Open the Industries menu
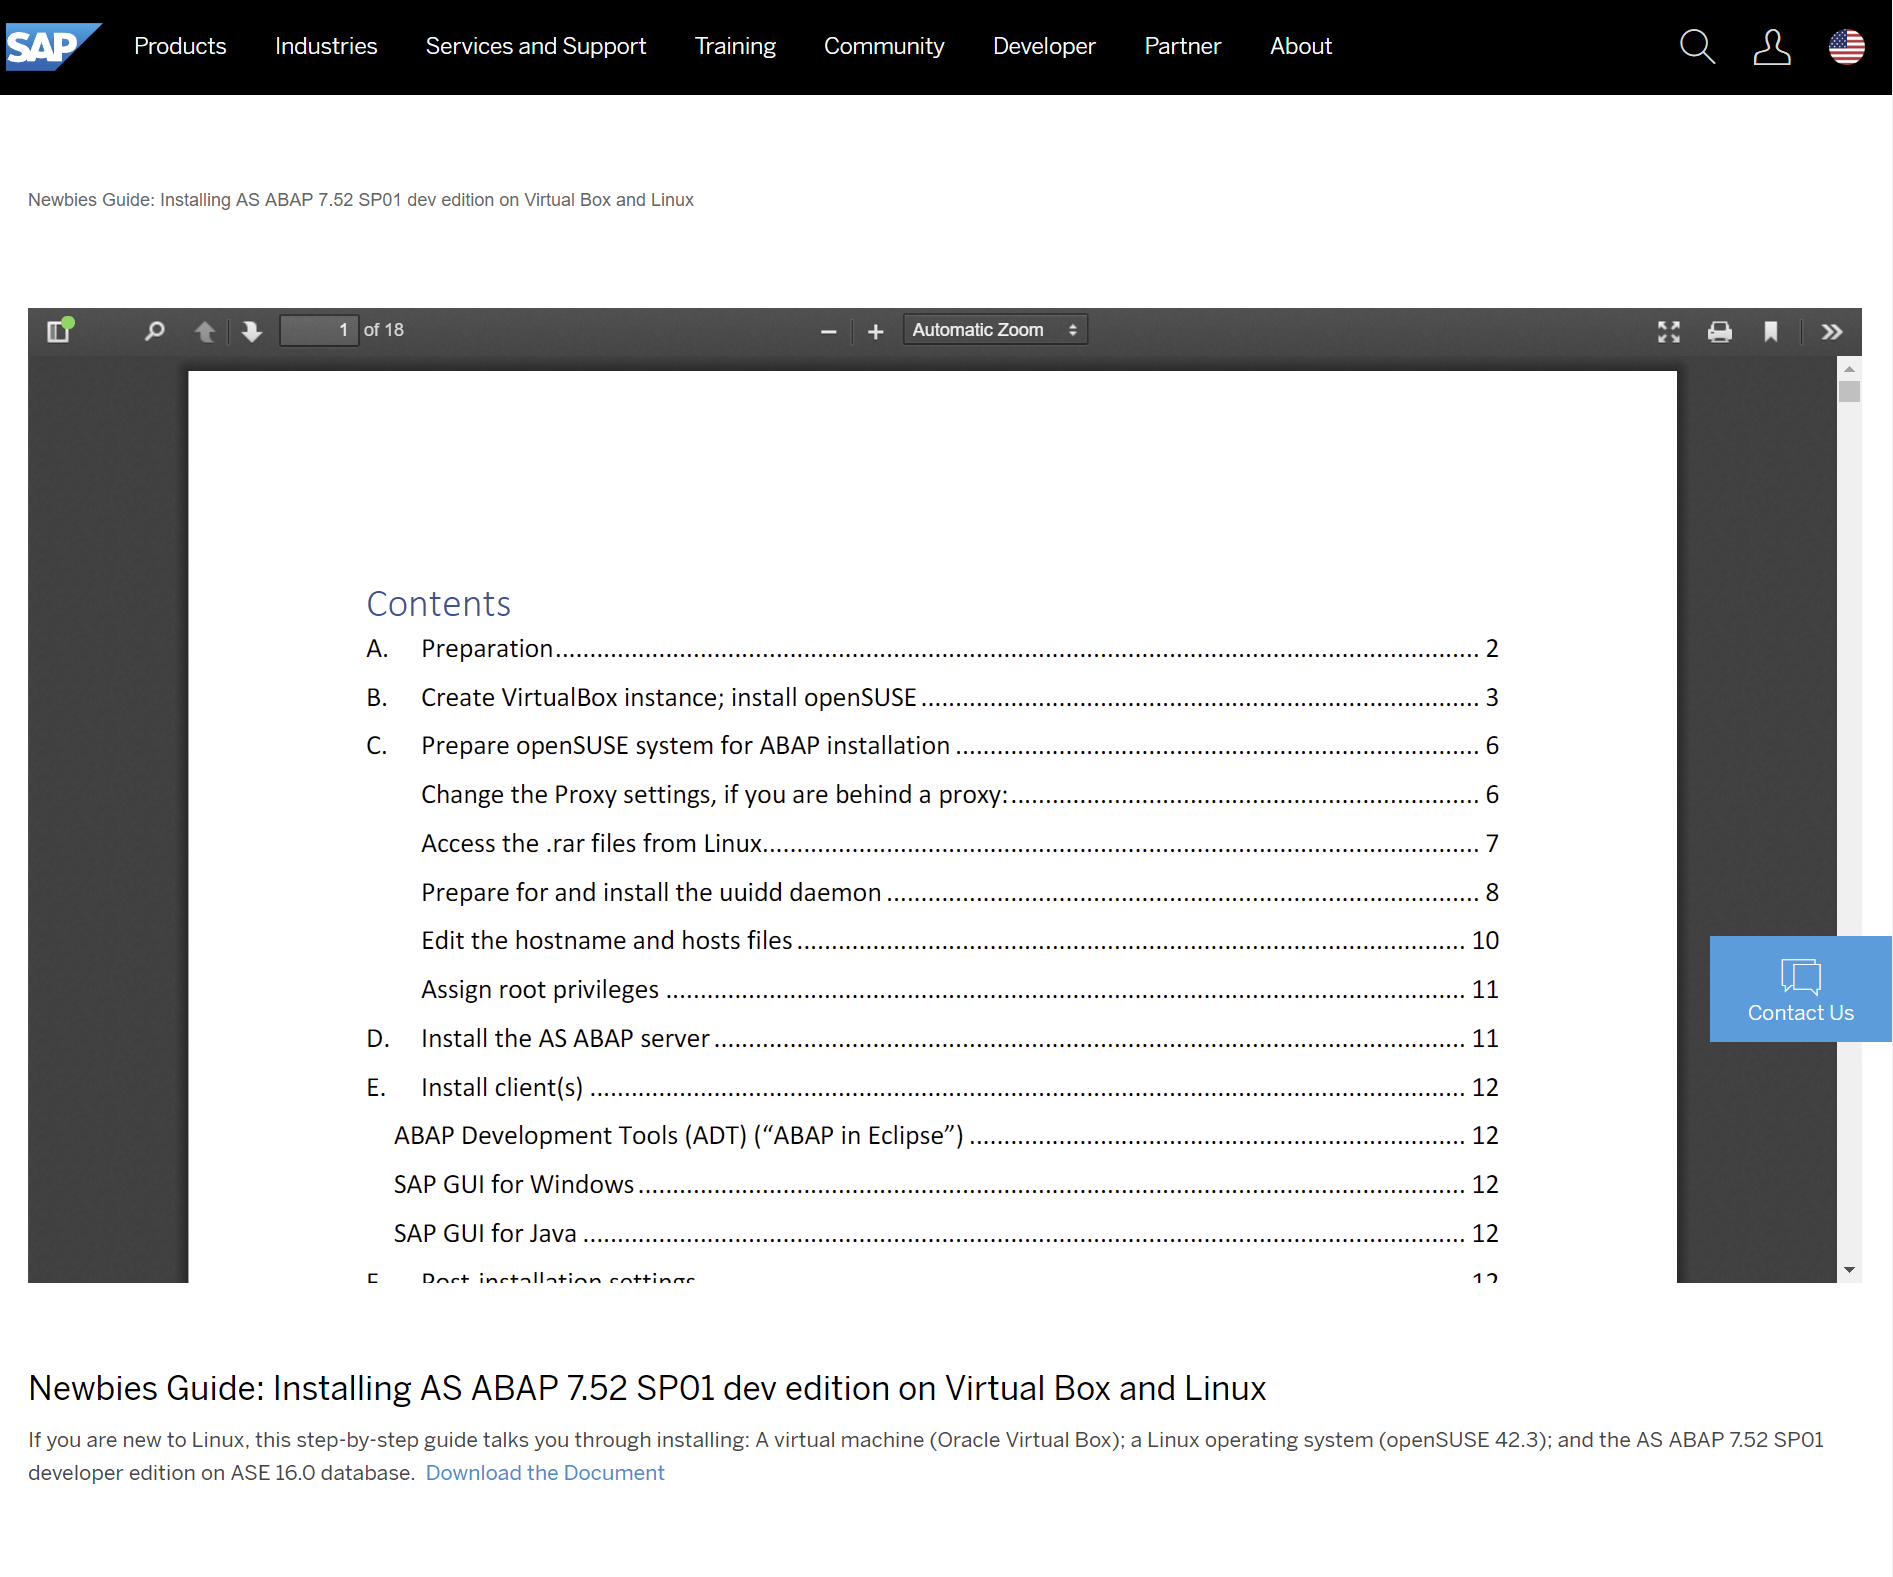 (x=326, y=46)
